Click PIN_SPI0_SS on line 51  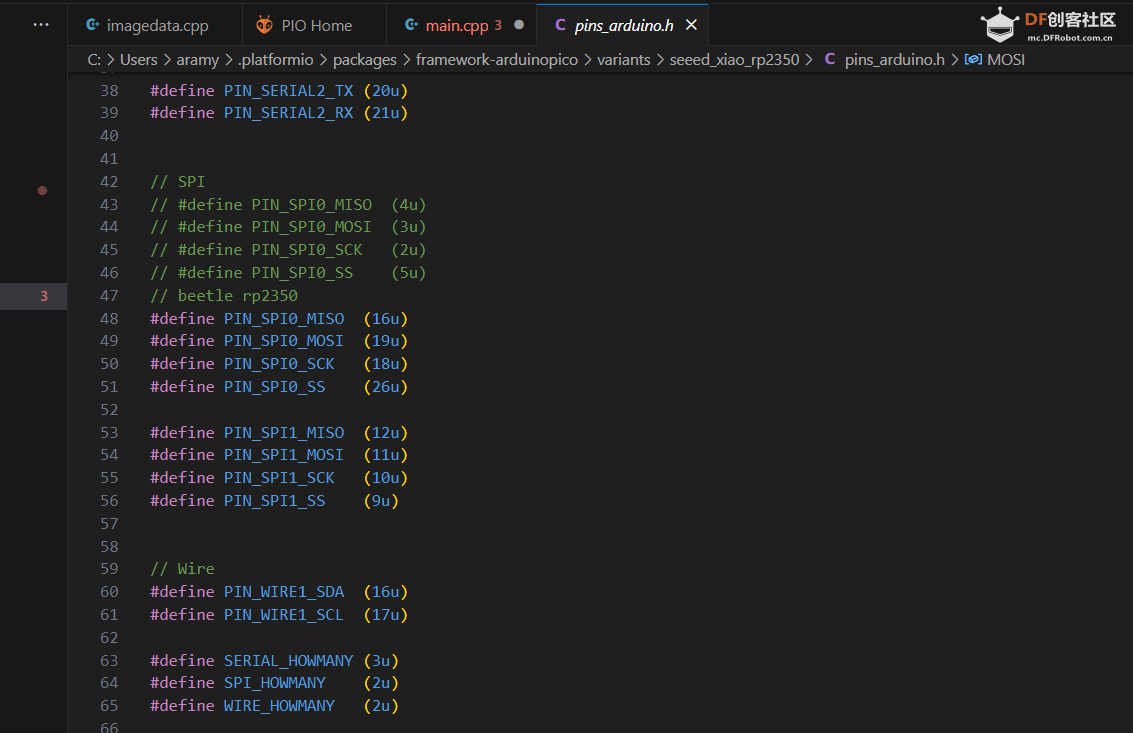pyautogui.click(x=275, y=387)
